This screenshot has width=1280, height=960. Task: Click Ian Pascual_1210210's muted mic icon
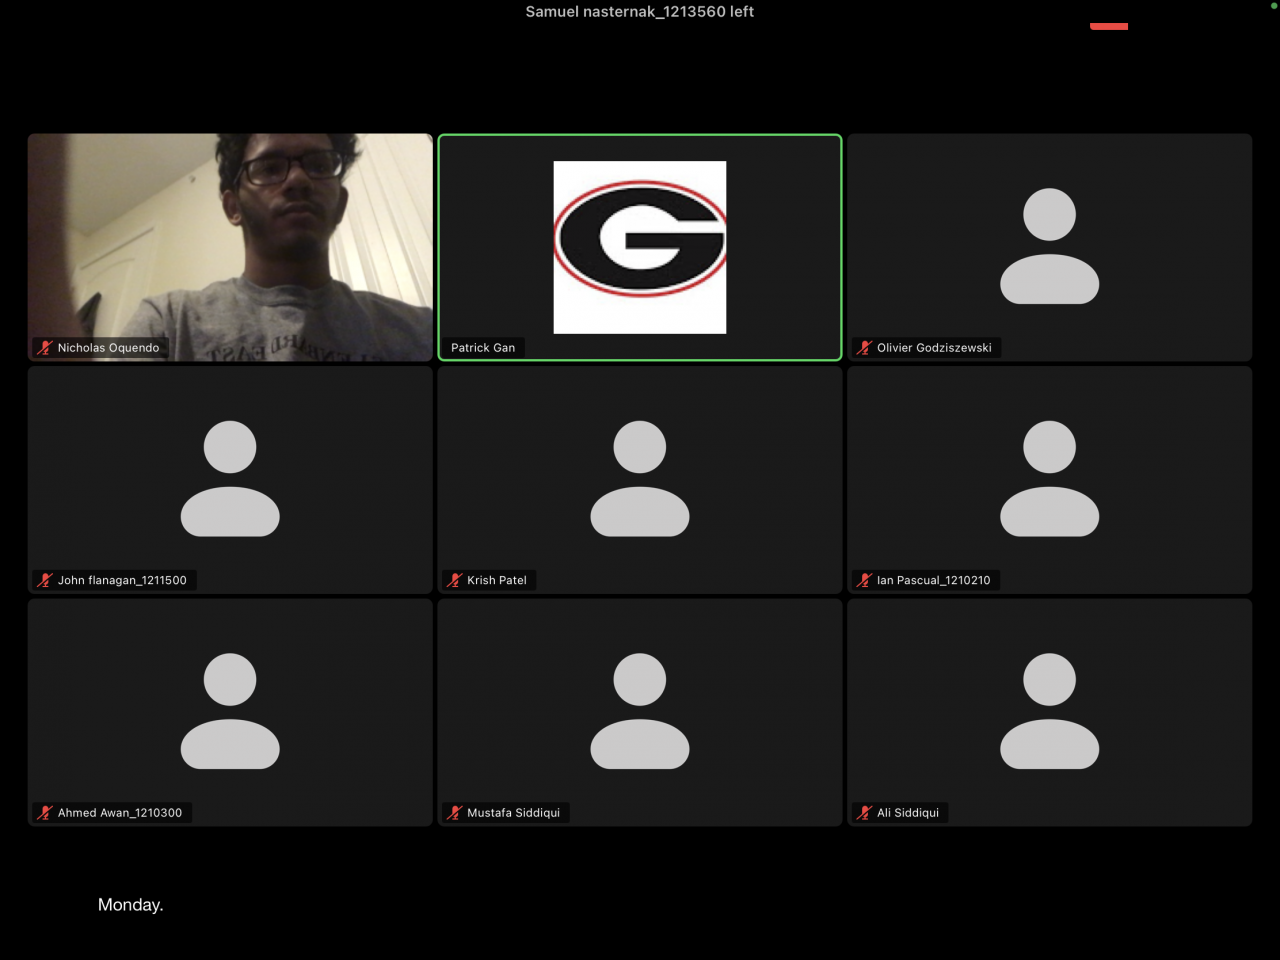tap(865, 580)
